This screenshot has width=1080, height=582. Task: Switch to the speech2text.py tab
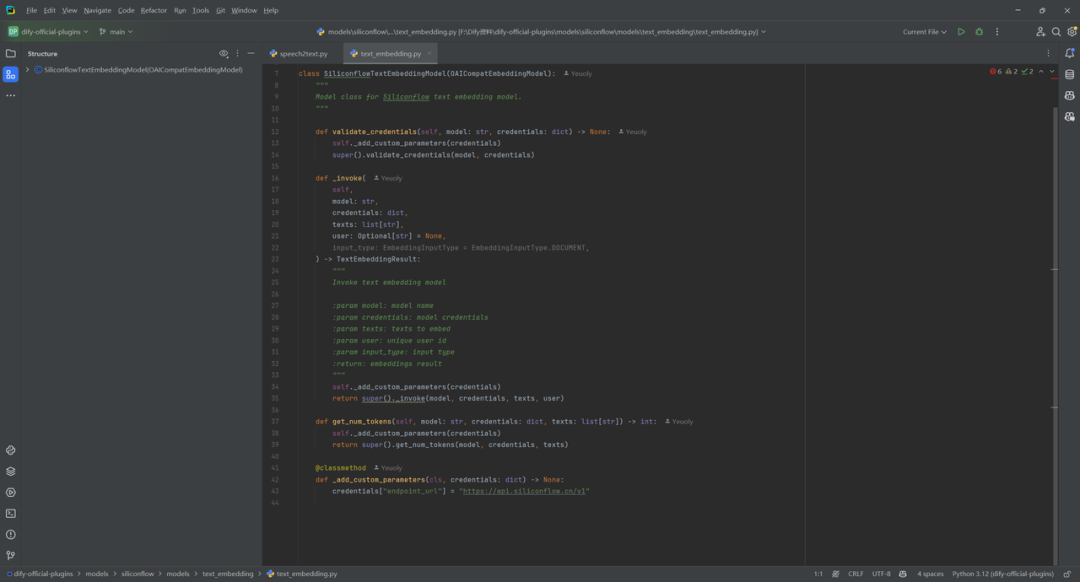pos(299,54)
